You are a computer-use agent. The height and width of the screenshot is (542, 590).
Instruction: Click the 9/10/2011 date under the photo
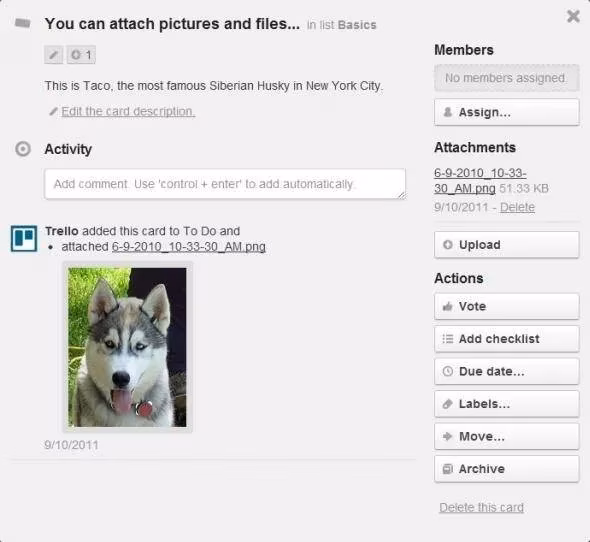71,445
